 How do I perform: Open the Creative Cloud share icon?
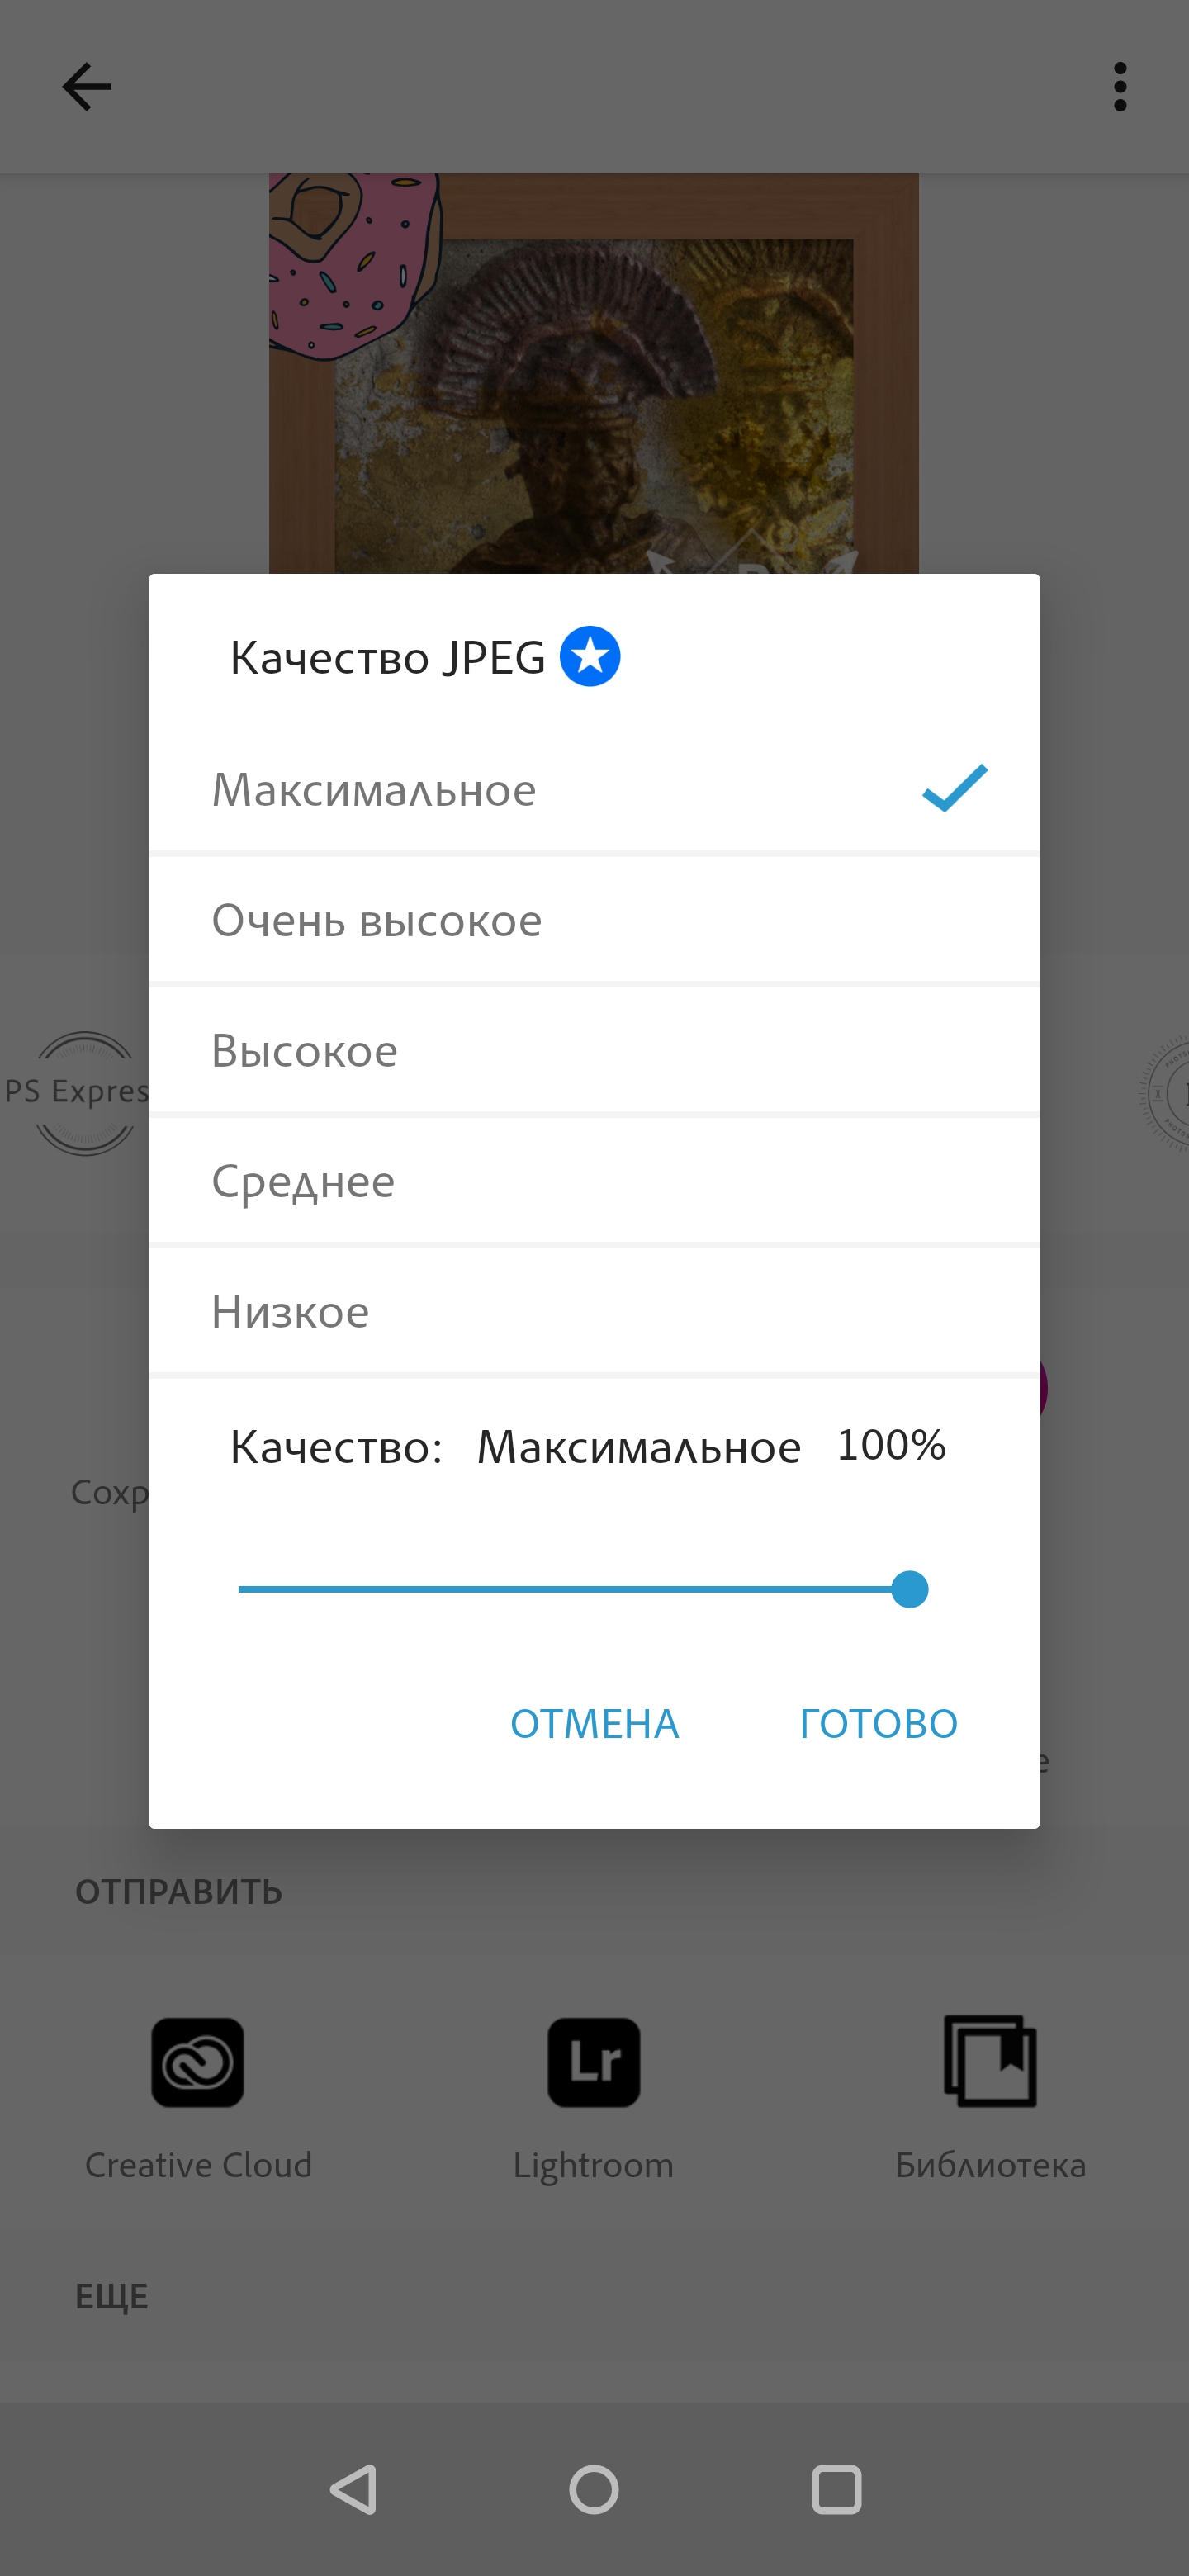pos(198,2062)
